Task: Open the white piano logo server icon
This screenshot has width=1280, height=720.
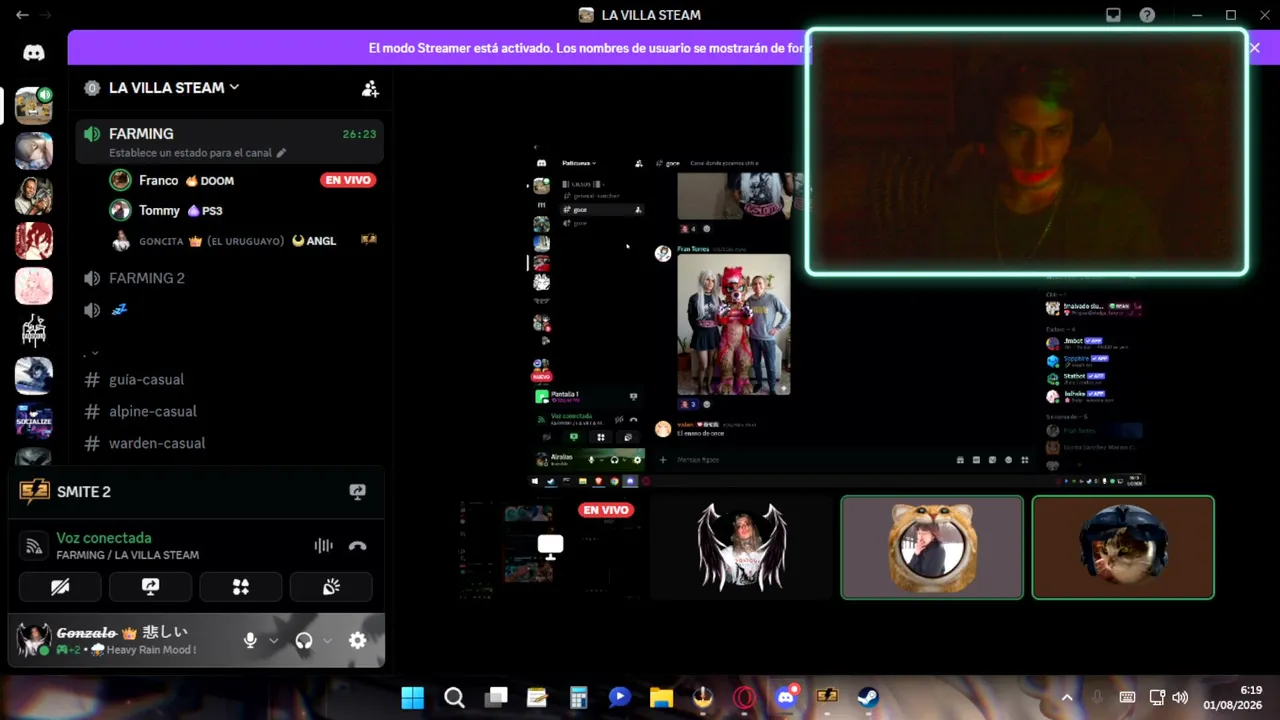Action: 34,331
